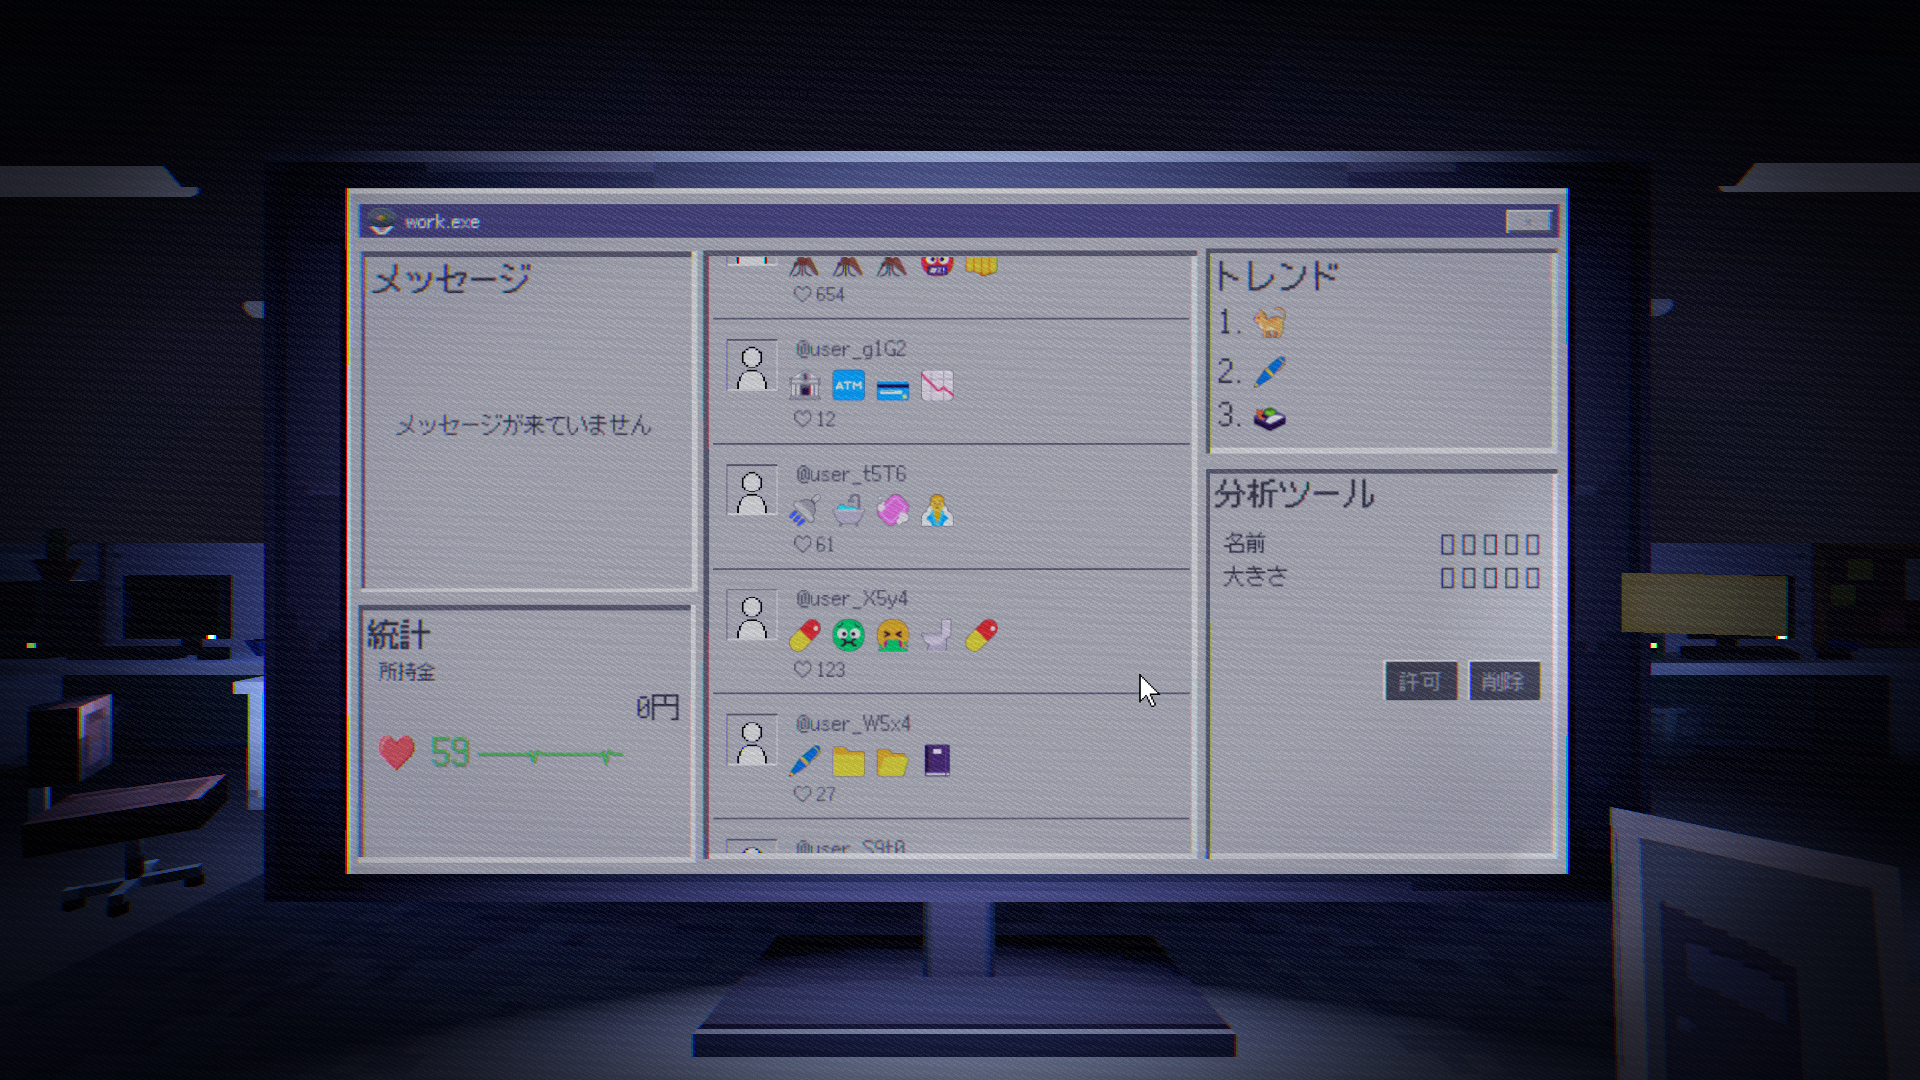This screenshot has width=1920, height=1080.
Task: Click the work.exe title bar icon
Action: 381,221
